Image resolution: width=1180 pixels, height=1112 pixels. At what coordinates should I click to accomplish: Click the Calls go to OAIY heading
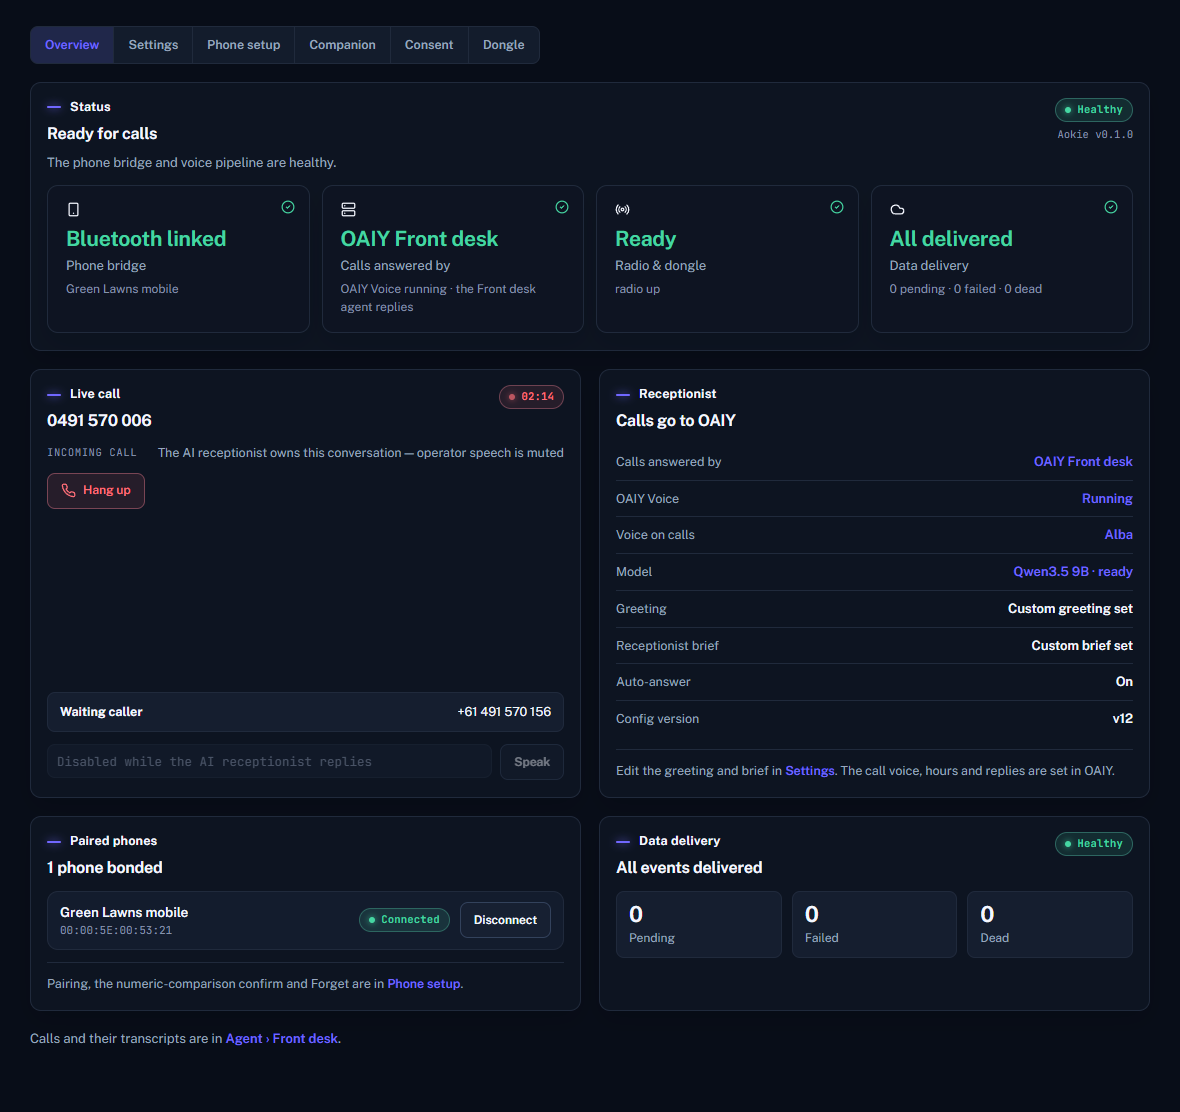pyautogui.click(x=676, y=421)
